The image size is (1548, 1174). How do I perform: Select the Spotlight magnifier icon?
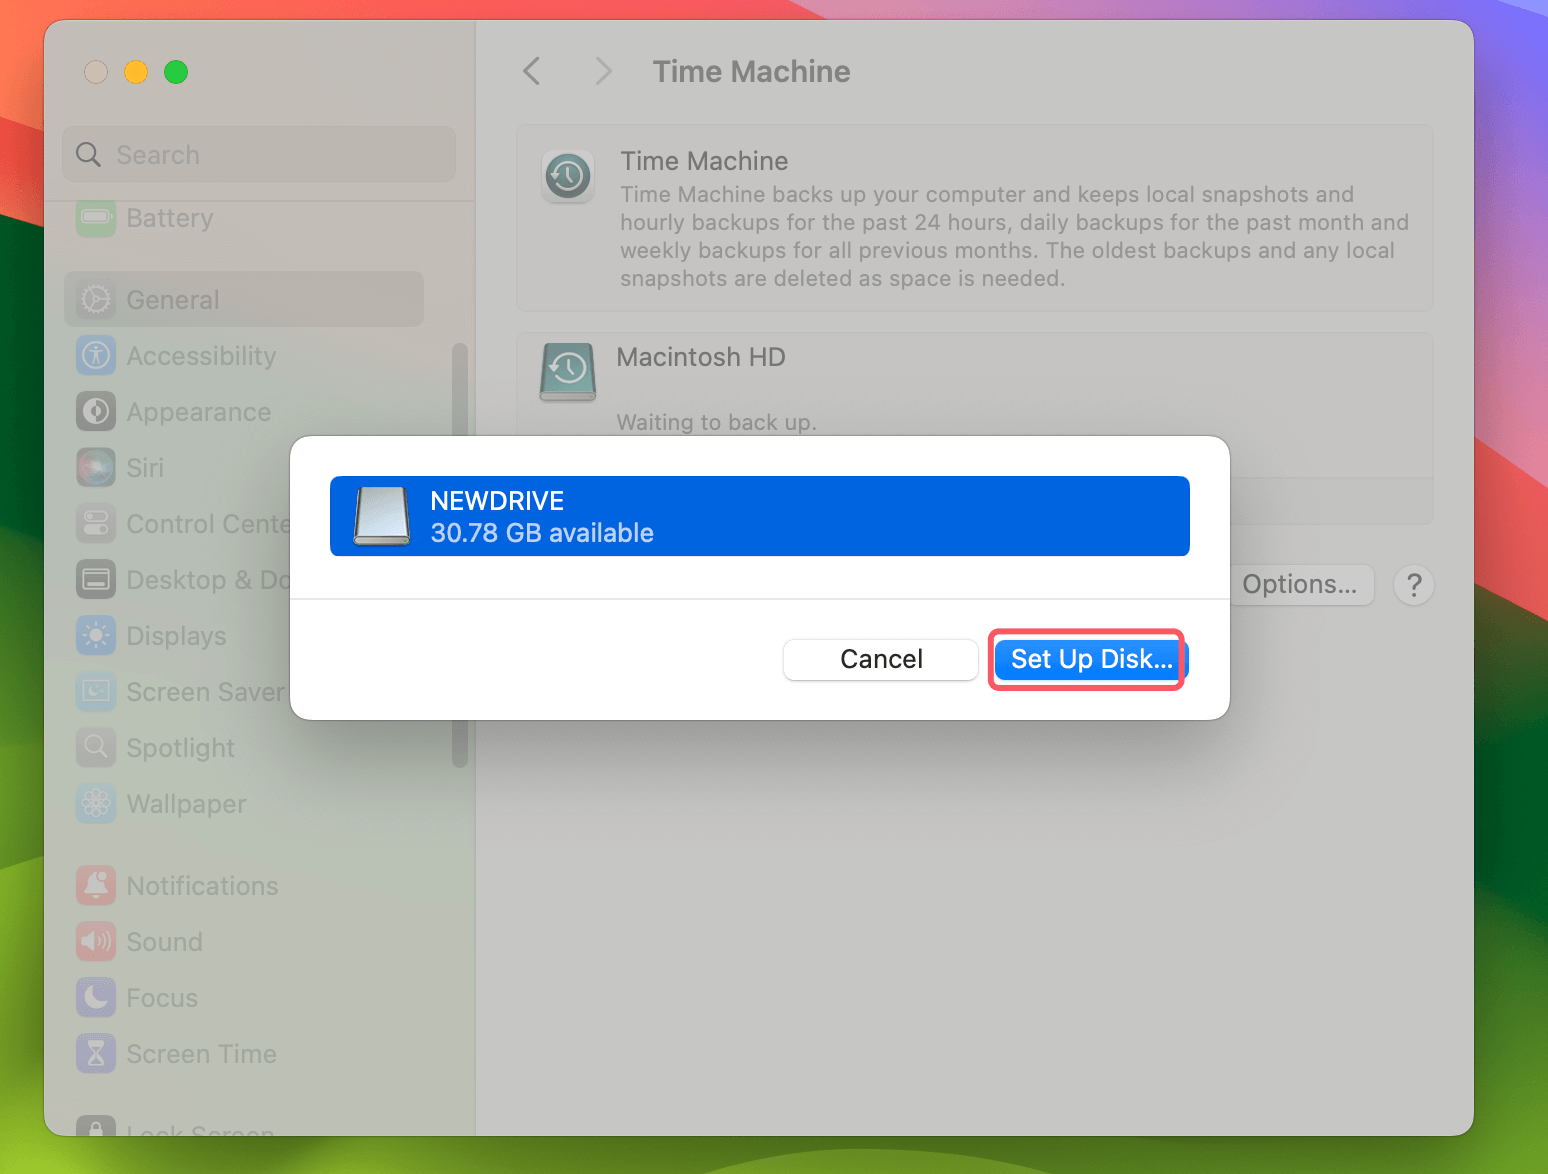tap(95, 747)
